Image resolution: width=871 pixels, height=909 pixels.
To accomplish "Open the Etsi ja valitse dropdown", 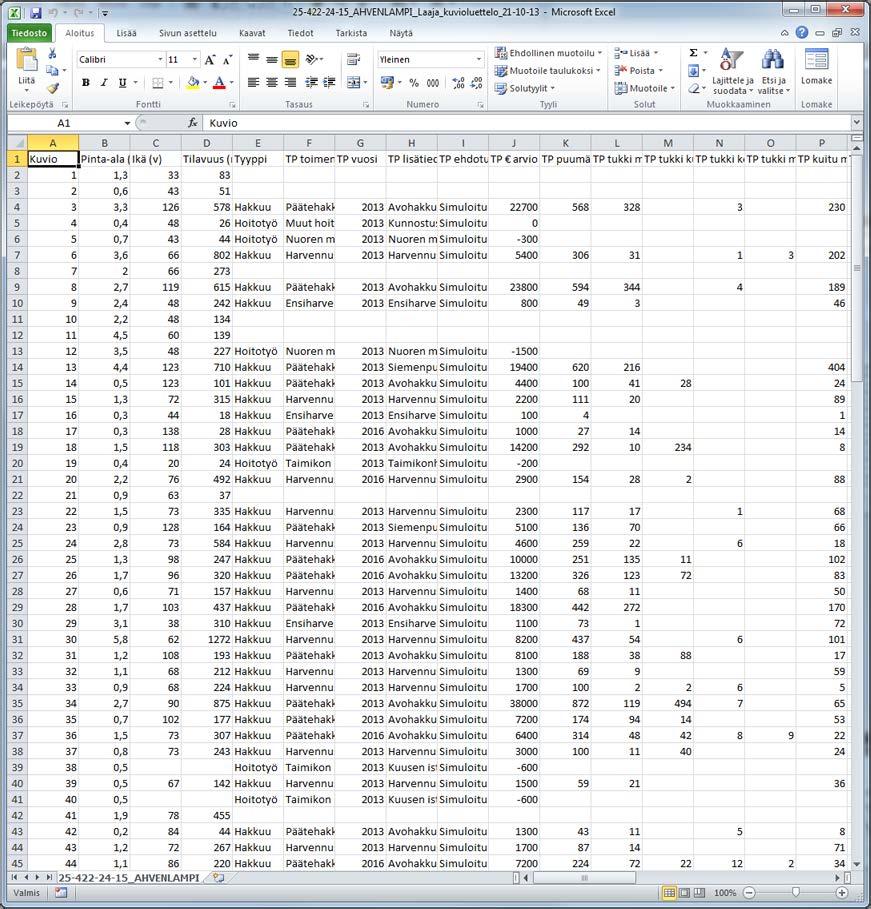I will [x=774, y=71].
